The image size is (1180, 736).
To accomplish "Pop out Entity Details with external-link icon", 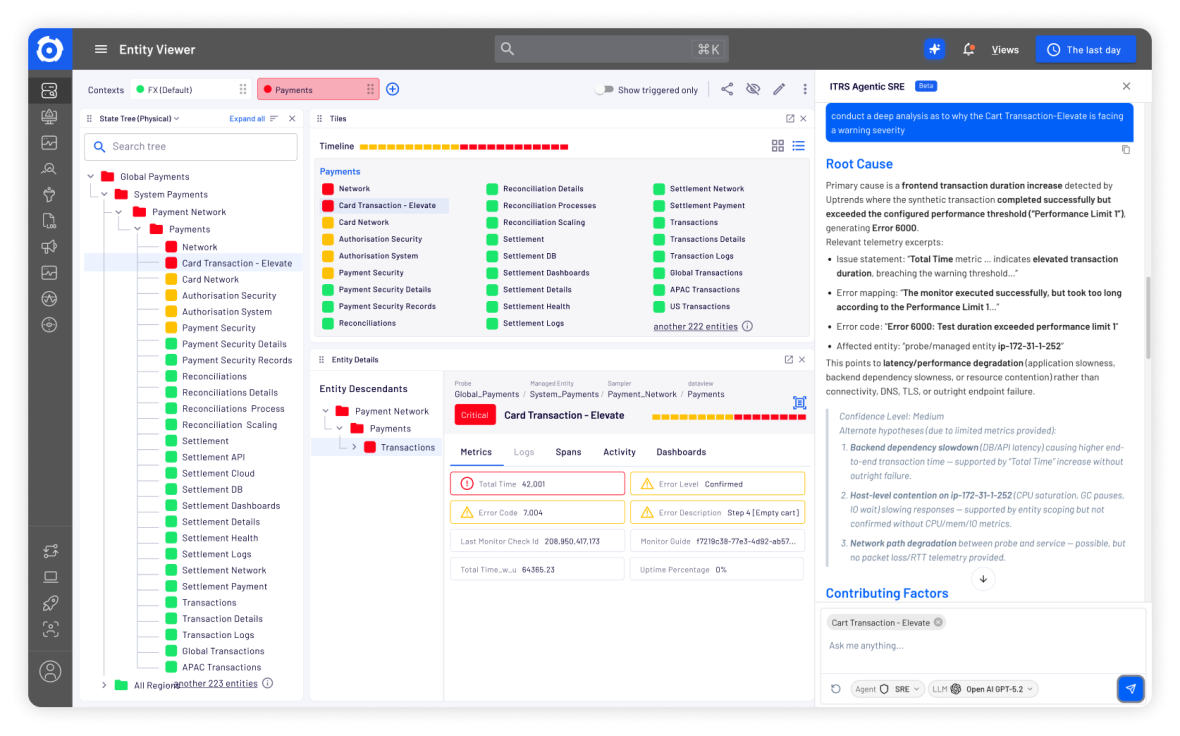I will (789, 359).
